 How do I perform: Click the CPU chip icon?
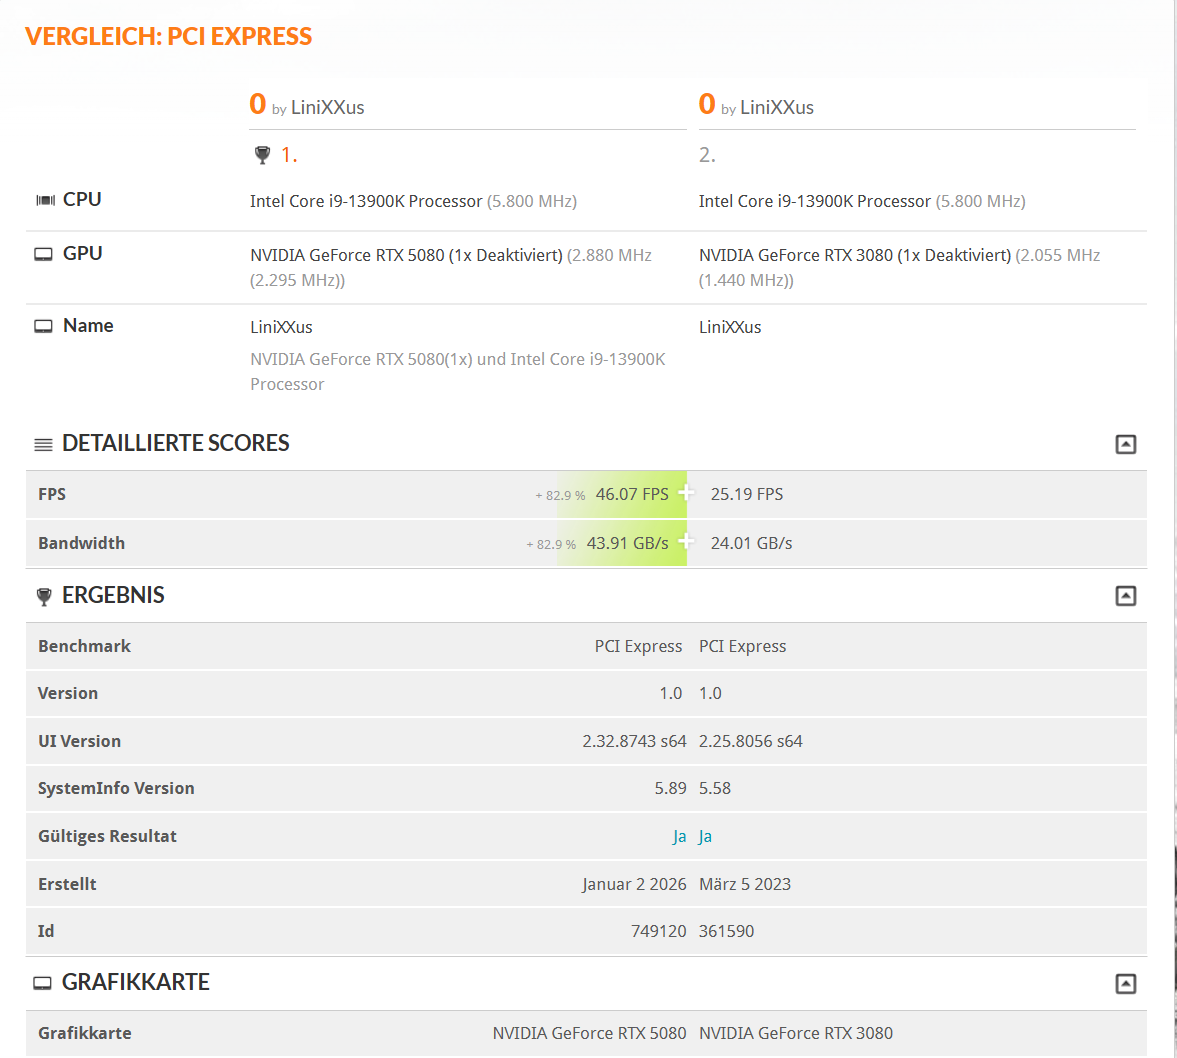46,200
